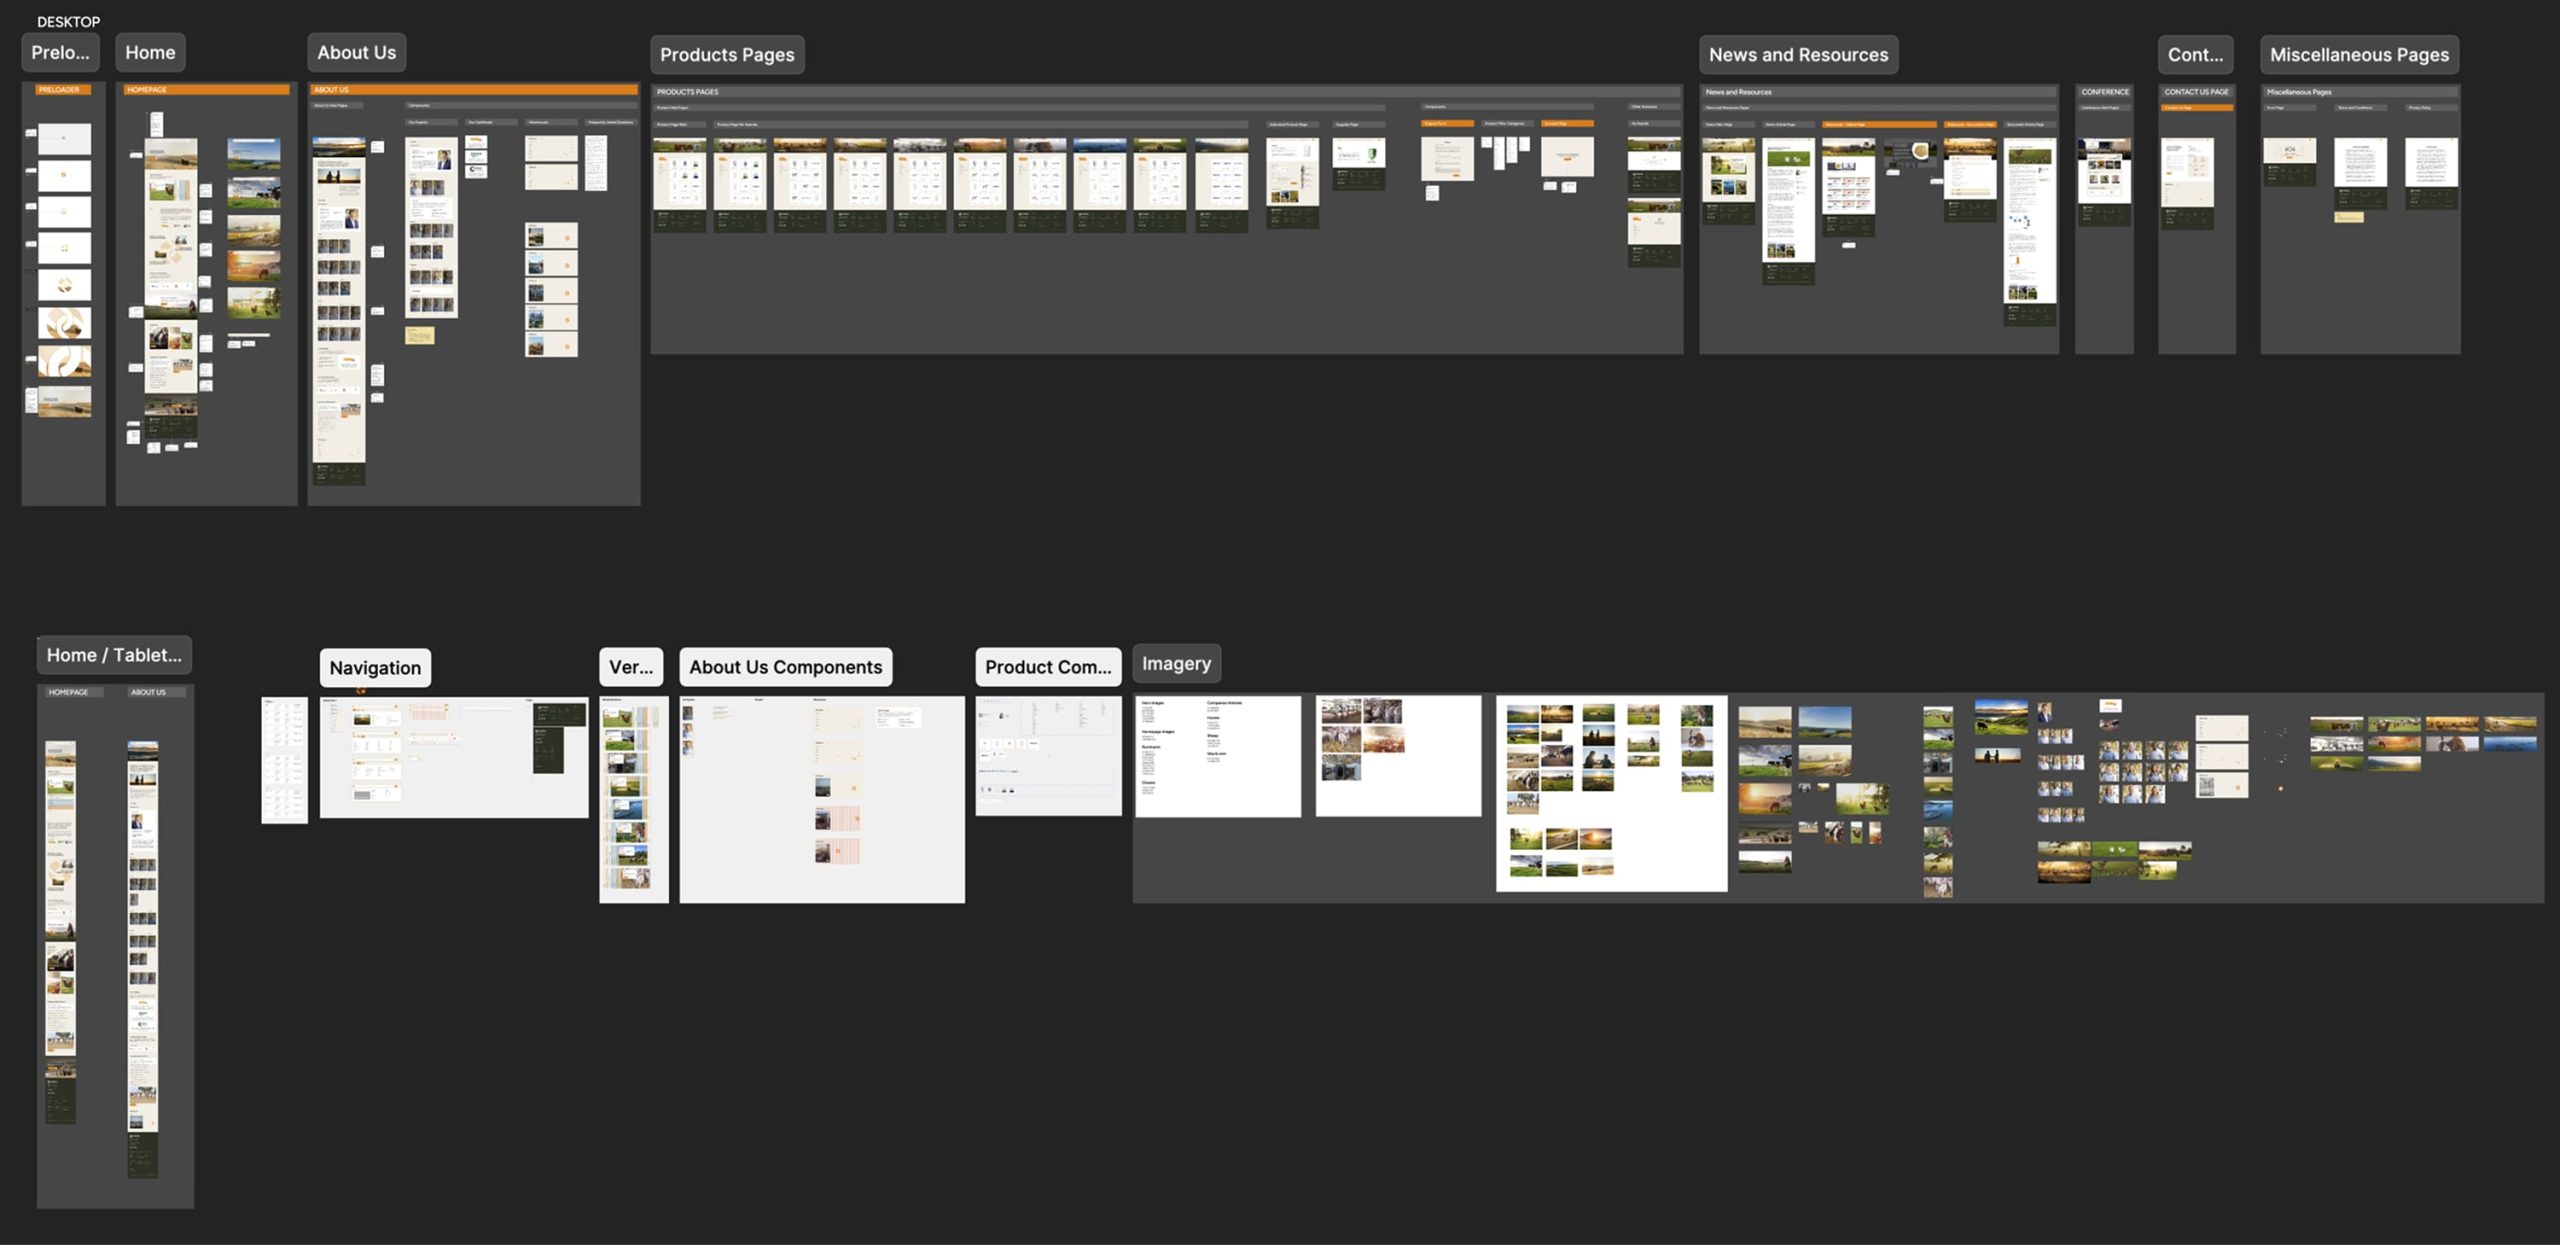Click the About Us Components label
This screenshot has width=2560, height=1245.
click(785, 667)
